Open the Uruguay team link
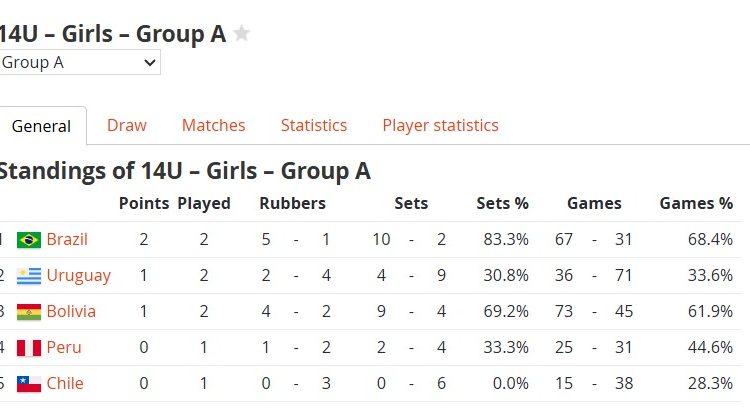The image size is (750, 420). (79, 276)
